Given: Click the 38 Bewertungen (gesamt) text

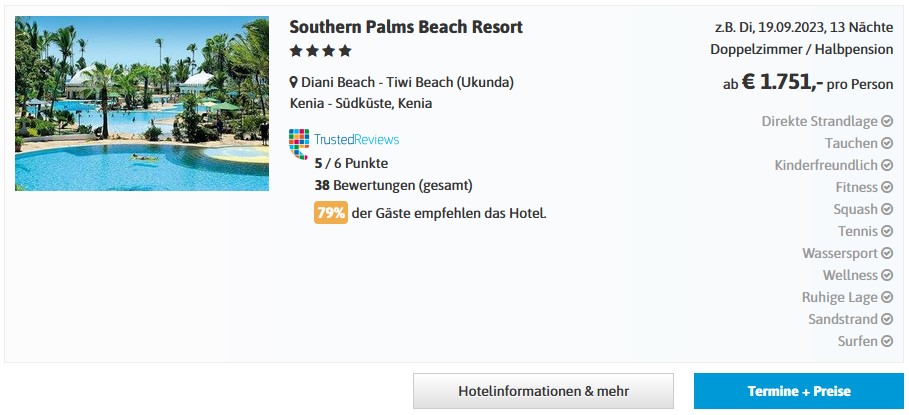Looking at the screenshot, I should click(394, 186).
